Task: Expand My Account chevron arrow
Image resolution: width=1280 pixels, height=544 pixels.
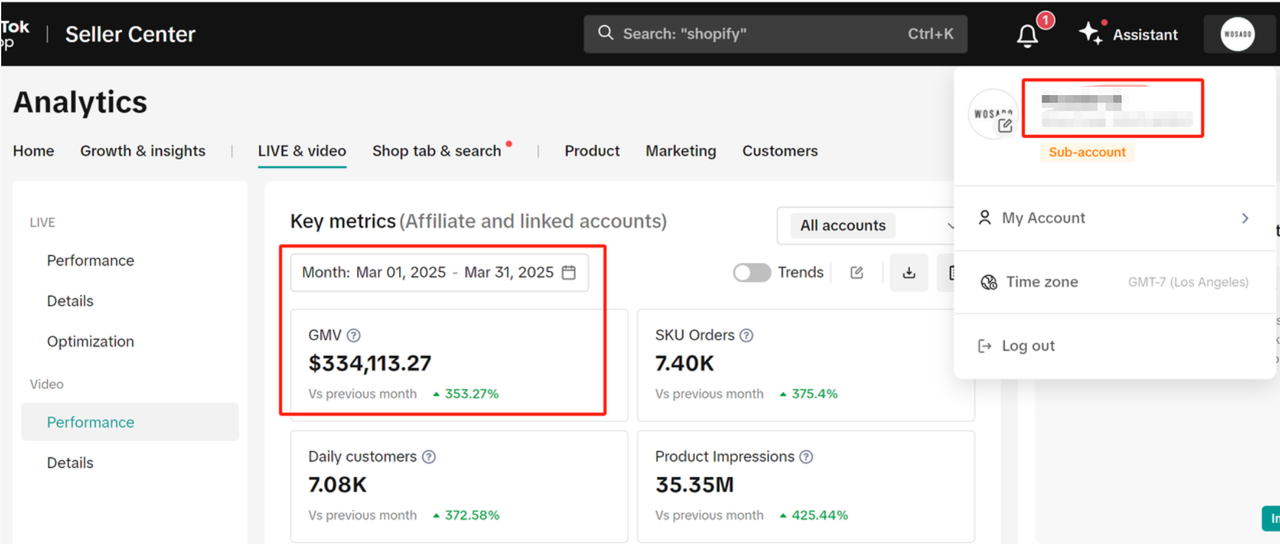Action: (1245, 218)
